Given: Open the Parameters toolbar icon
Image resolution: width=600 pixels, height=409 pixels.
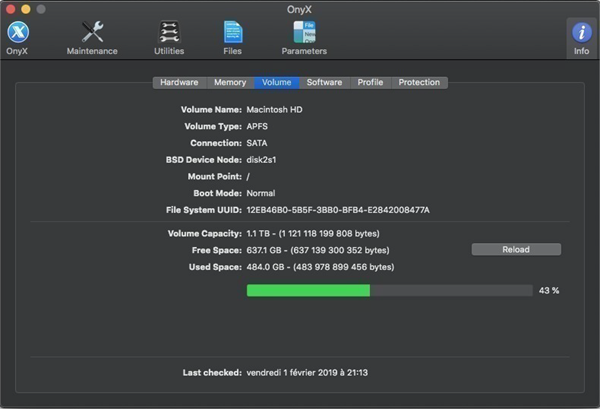Looking at the screenshot, I should (304, 38).
